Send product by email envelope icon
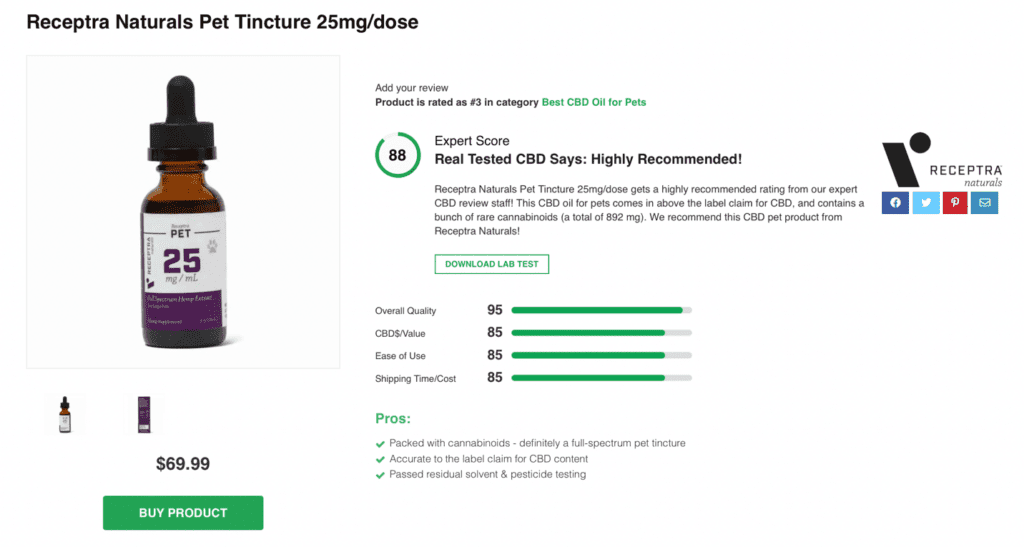This screenshot has width=1024, height=547. pyautogui.click(x=984, y=202)
